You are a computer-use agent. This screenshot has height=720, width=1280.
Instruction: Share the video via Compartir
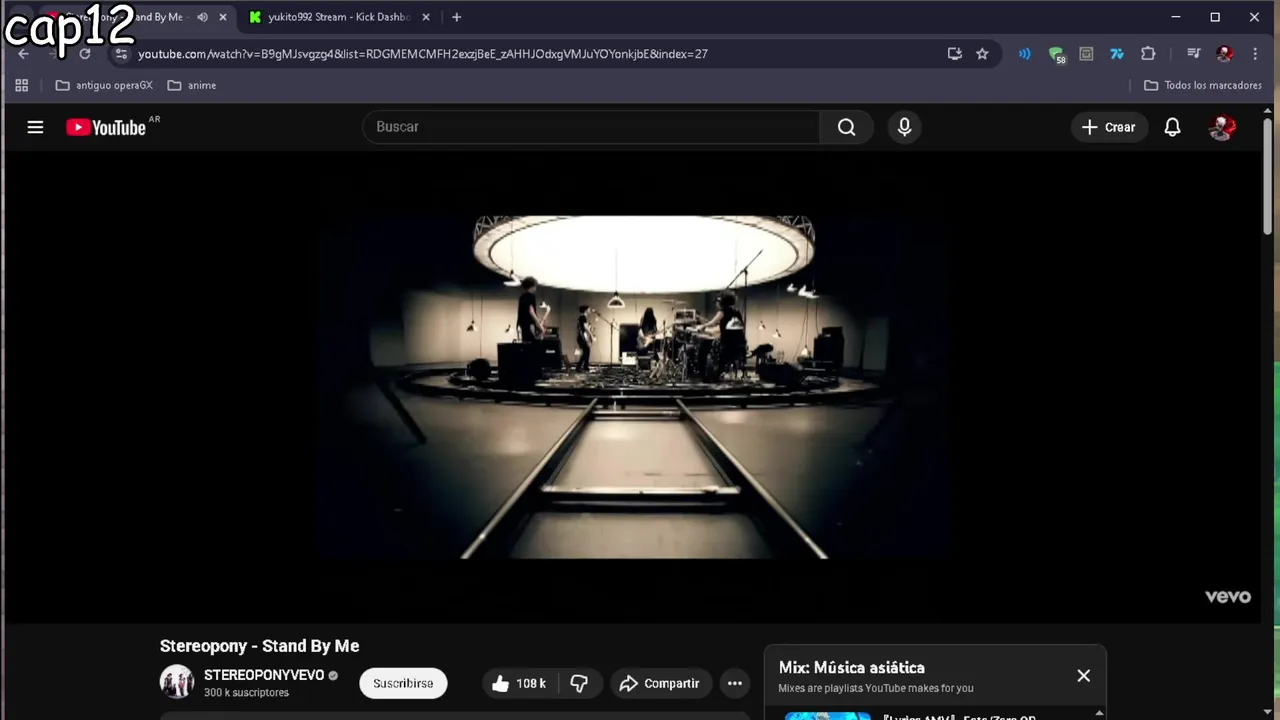660,683
